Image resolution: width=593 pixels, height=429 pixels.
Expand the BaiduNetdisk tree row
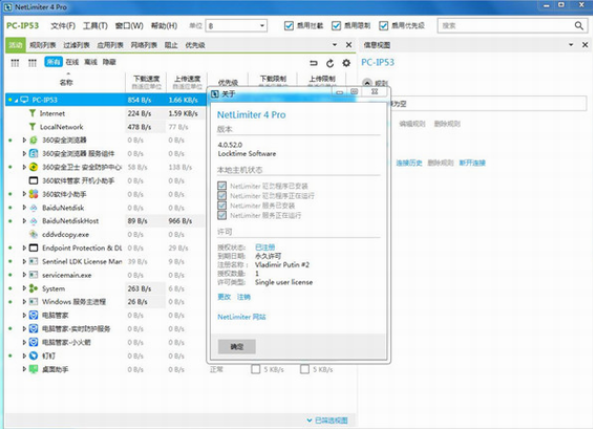(x=24, y=207)
